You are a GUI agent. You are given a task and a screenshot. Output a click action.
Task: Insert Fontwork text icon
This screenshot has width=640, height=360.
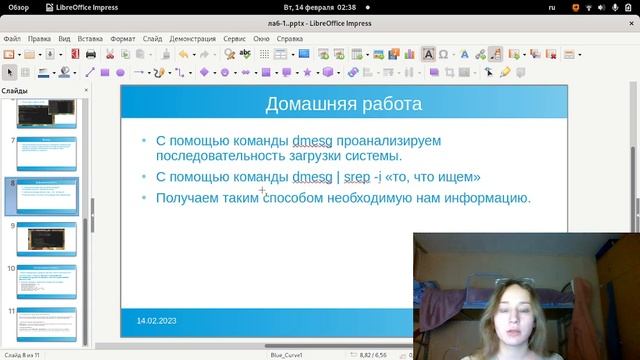tap(464, 54)
